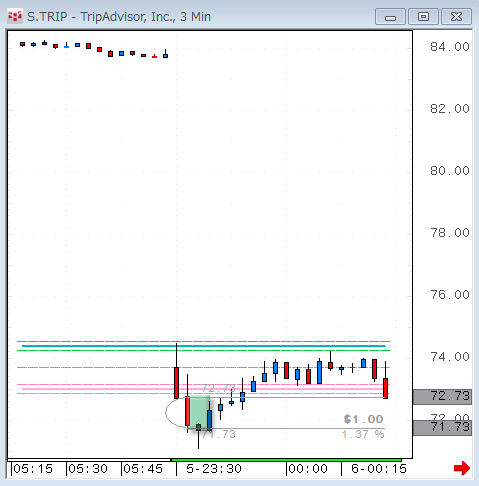Click the 05:45 time axis label
The image size is (479, 486).
(x=143, y=469)
